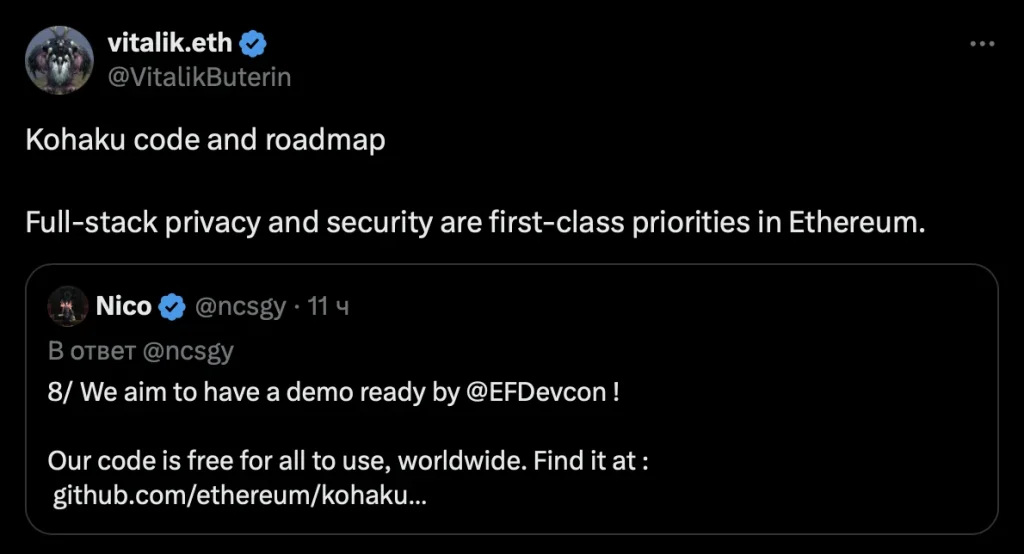
Task: Open the github.com/ethereum/kohaku link
Action: pos(239,496)
